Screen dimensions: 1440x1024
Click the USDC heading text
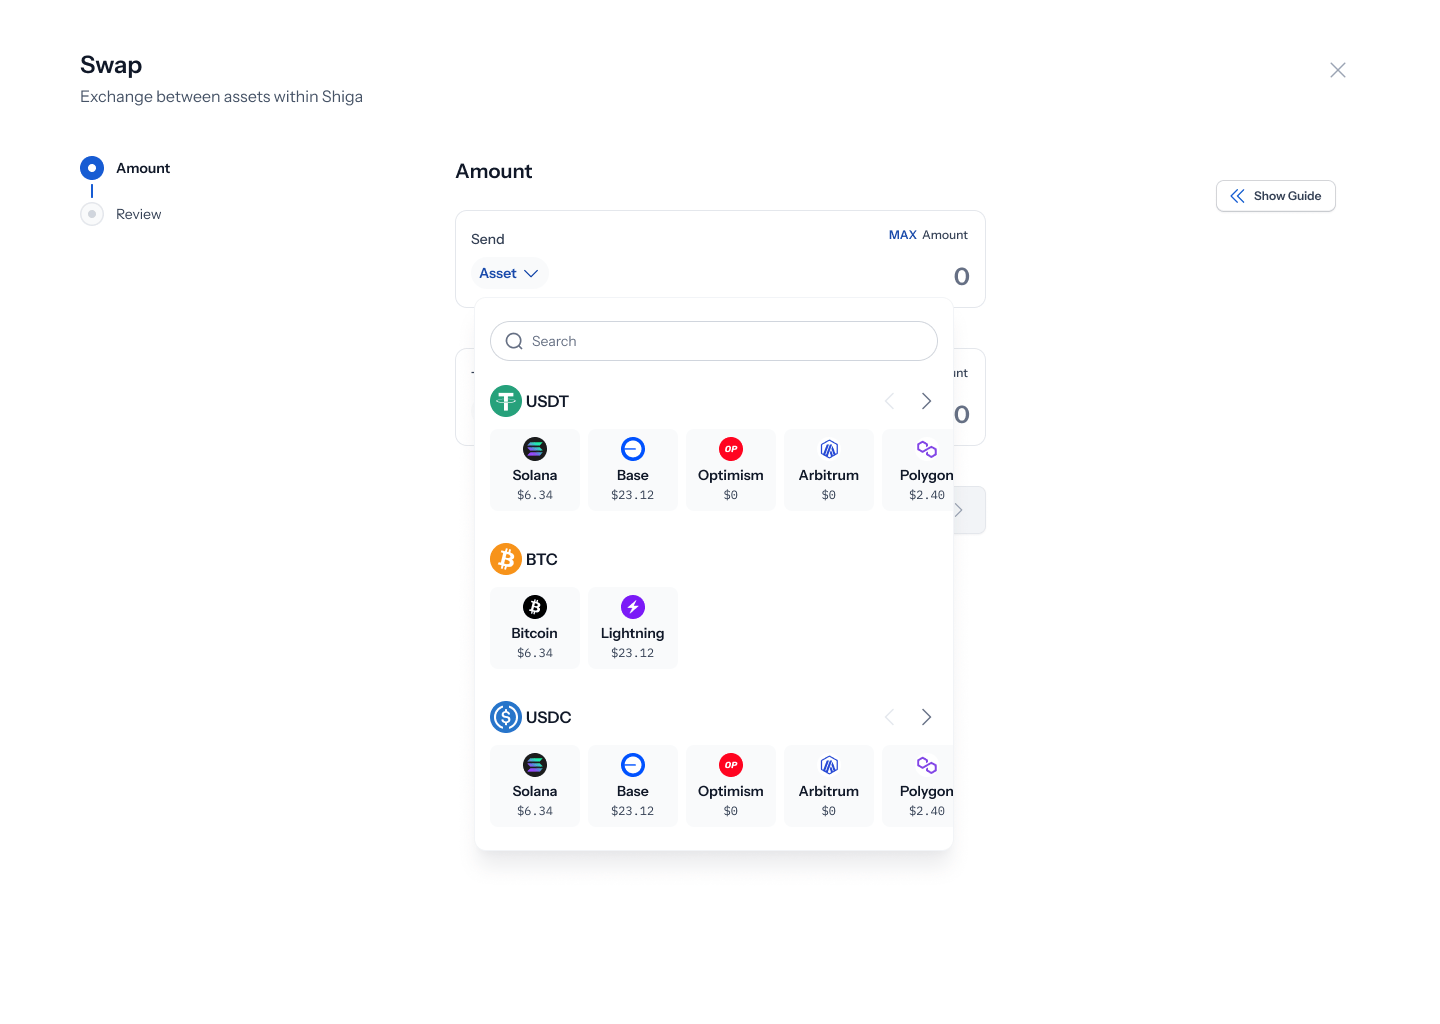click(549, 717)
